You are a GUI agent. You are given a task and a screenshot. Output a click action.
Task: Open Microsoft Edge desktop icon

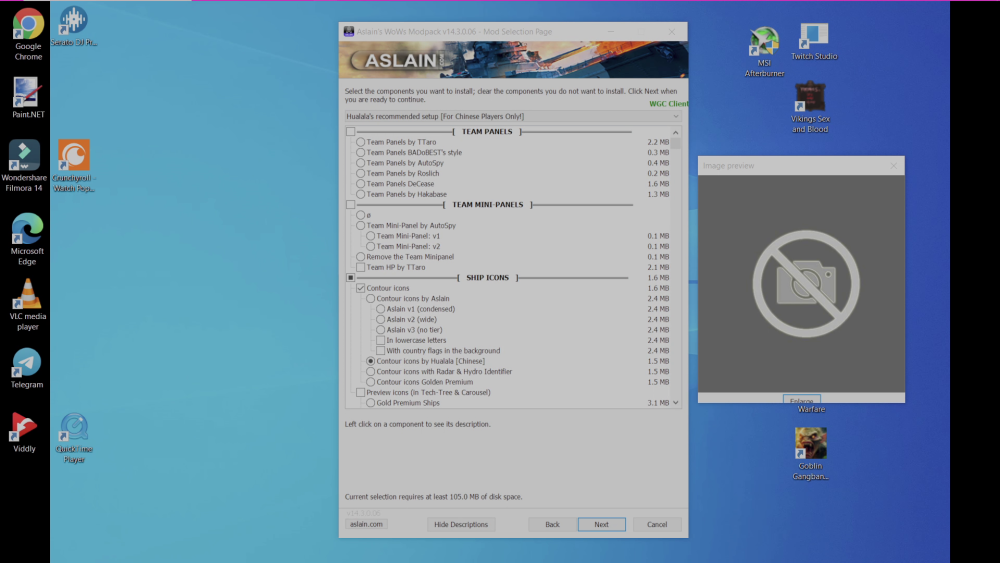click(x=27, y=239)
